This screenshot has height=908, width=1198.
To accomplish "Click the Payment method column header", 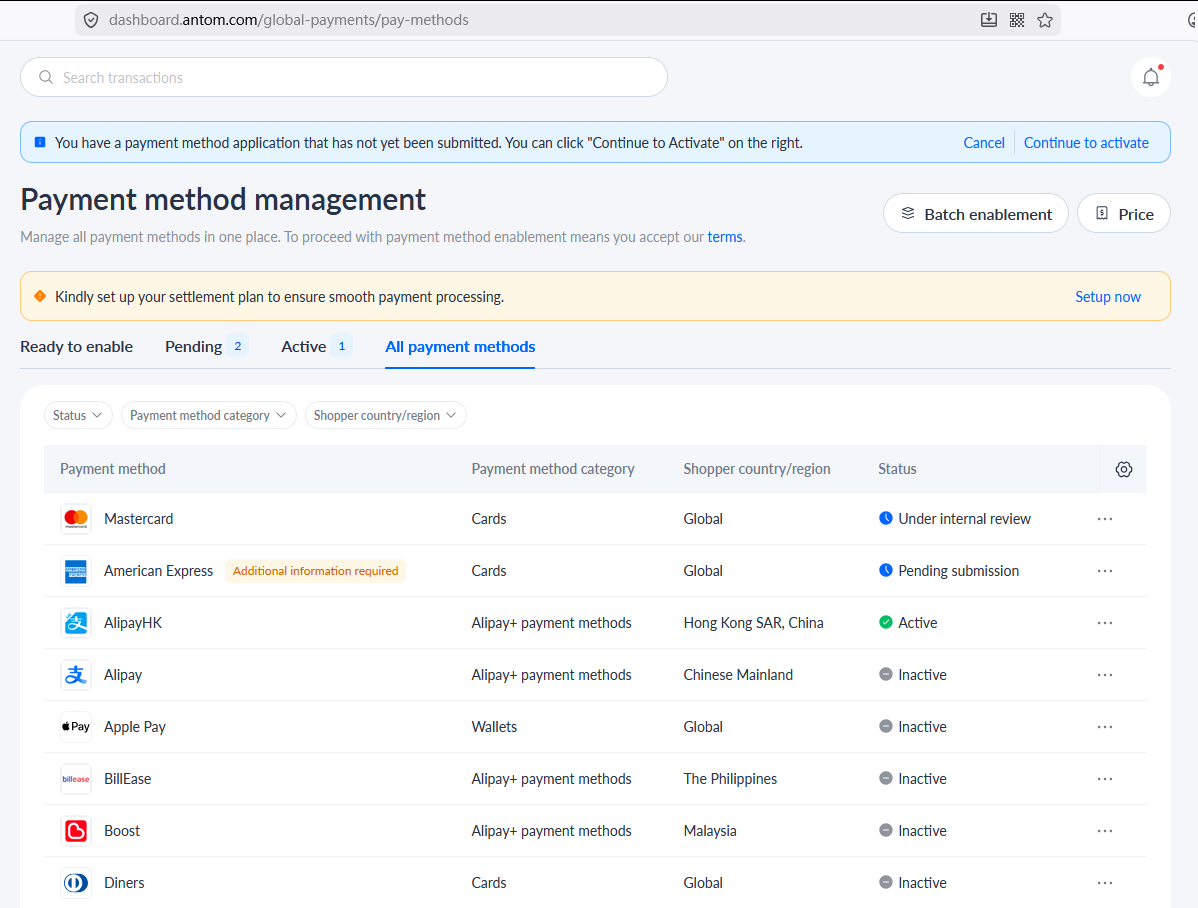I will [113, 469].
